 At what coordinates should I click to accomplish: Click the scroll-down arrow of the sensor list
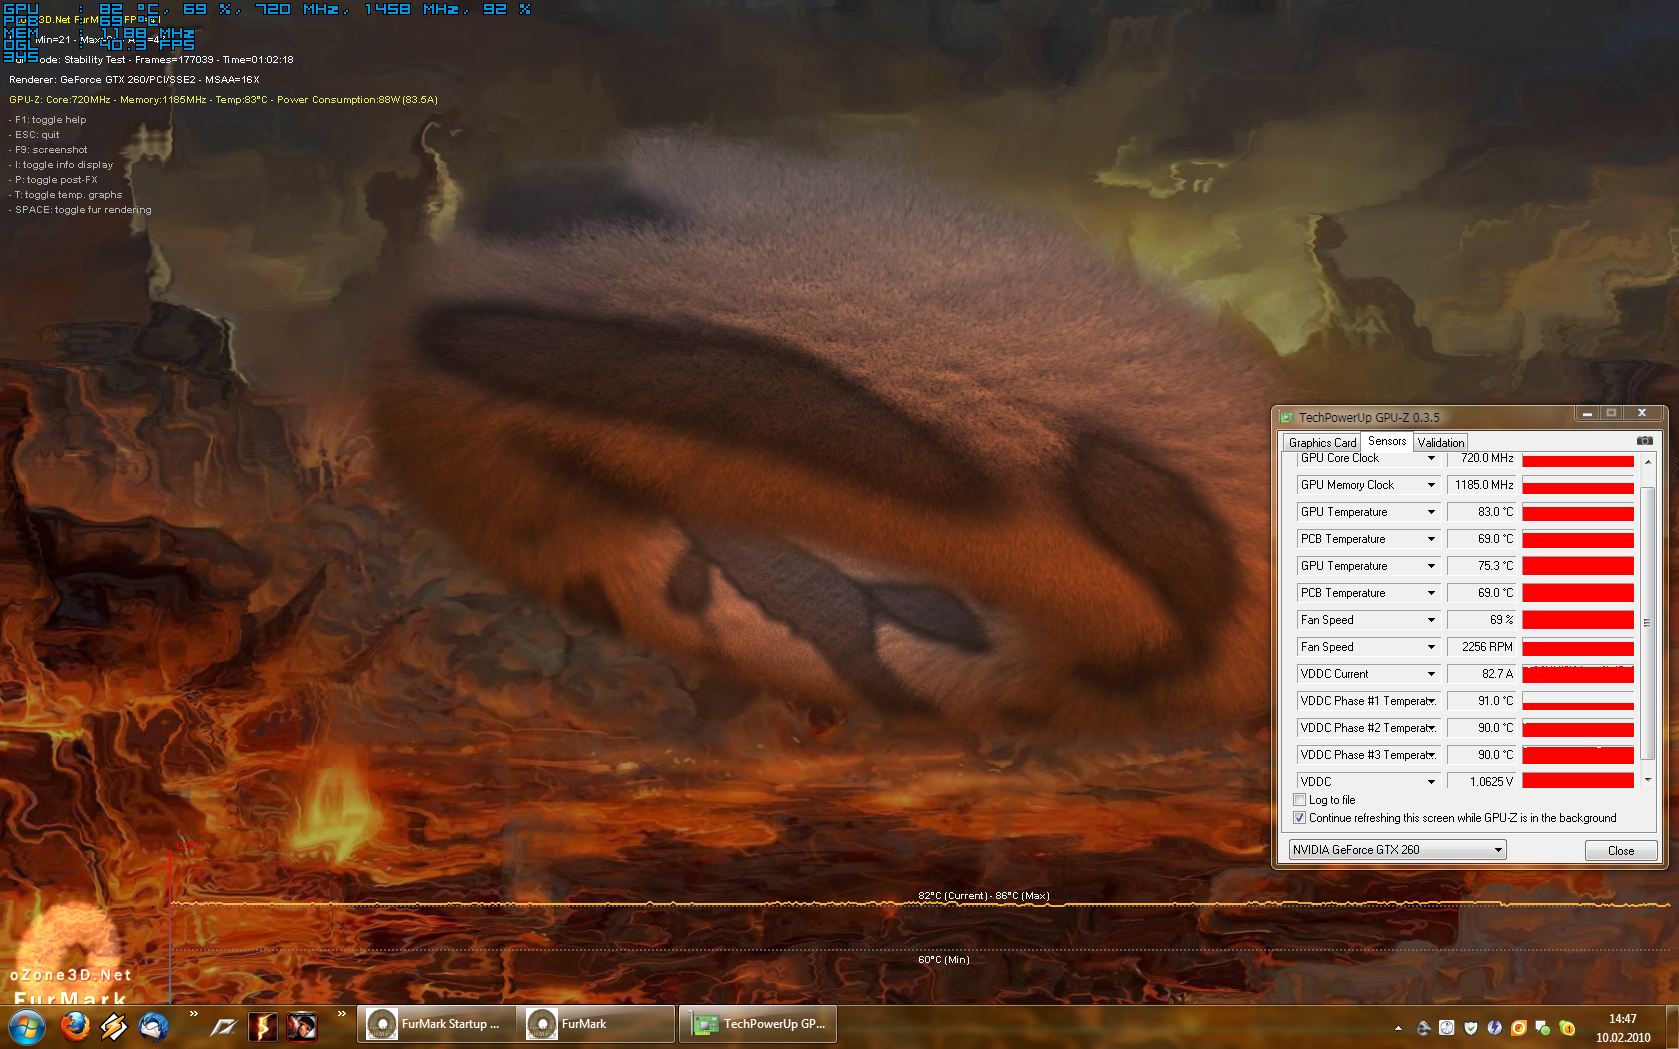(1647, 780)
